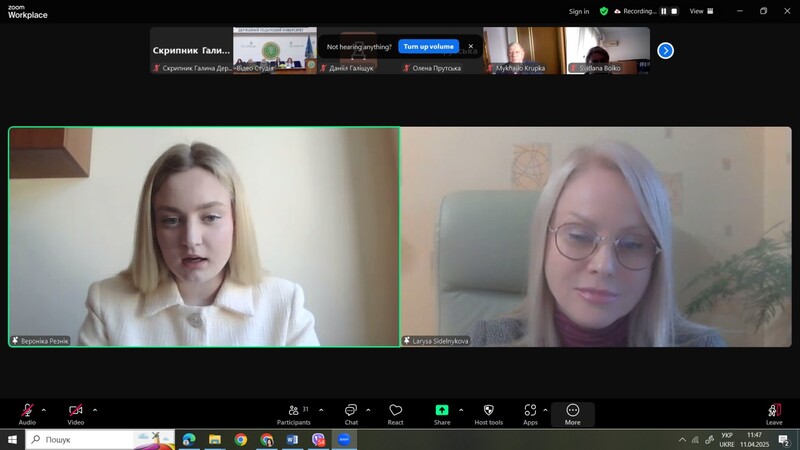
Task: Open Viber from taskbar
Action: 318,439
